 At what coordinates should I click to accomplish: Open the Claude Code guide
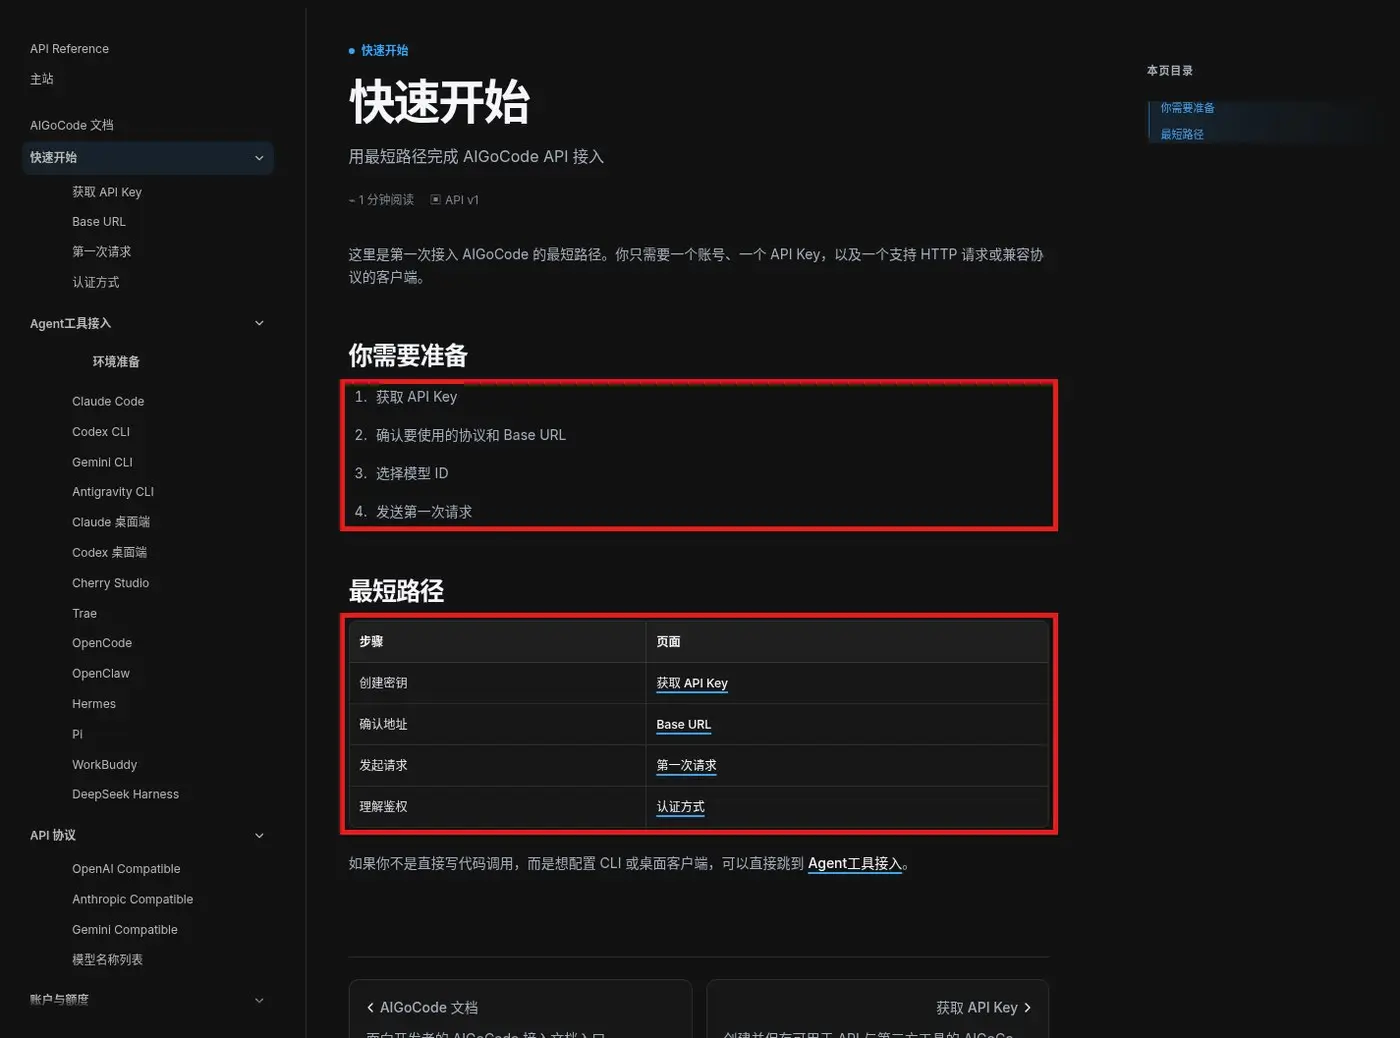tap(108, 402)
